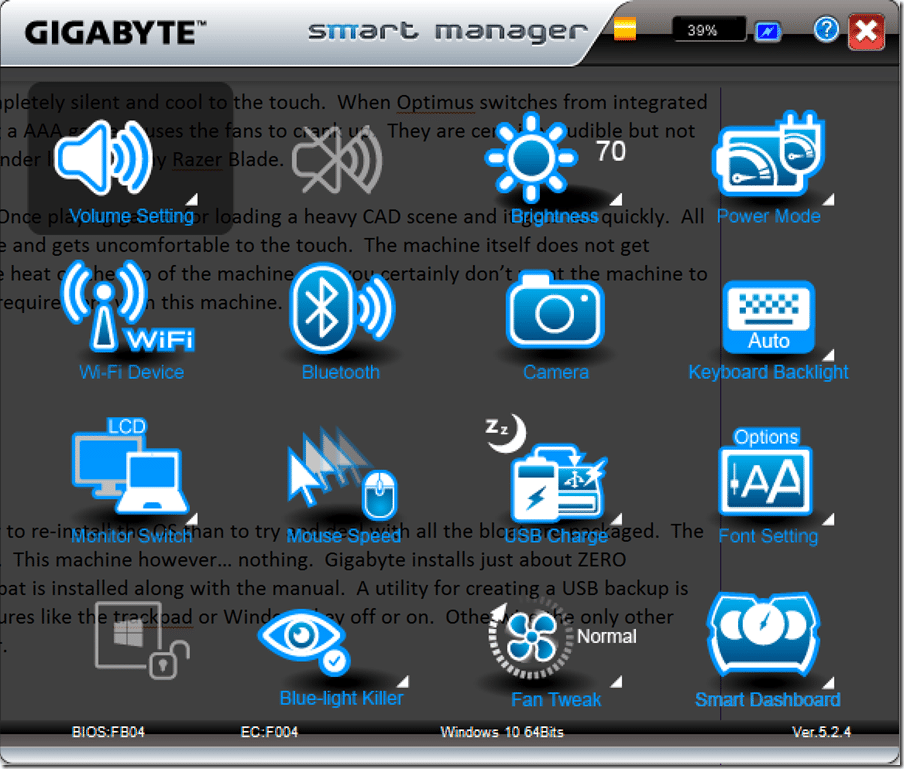Click the Keyboard Backlight Auto icon
The width and height of the screenshot is (904, 769).
coord(769,317)
